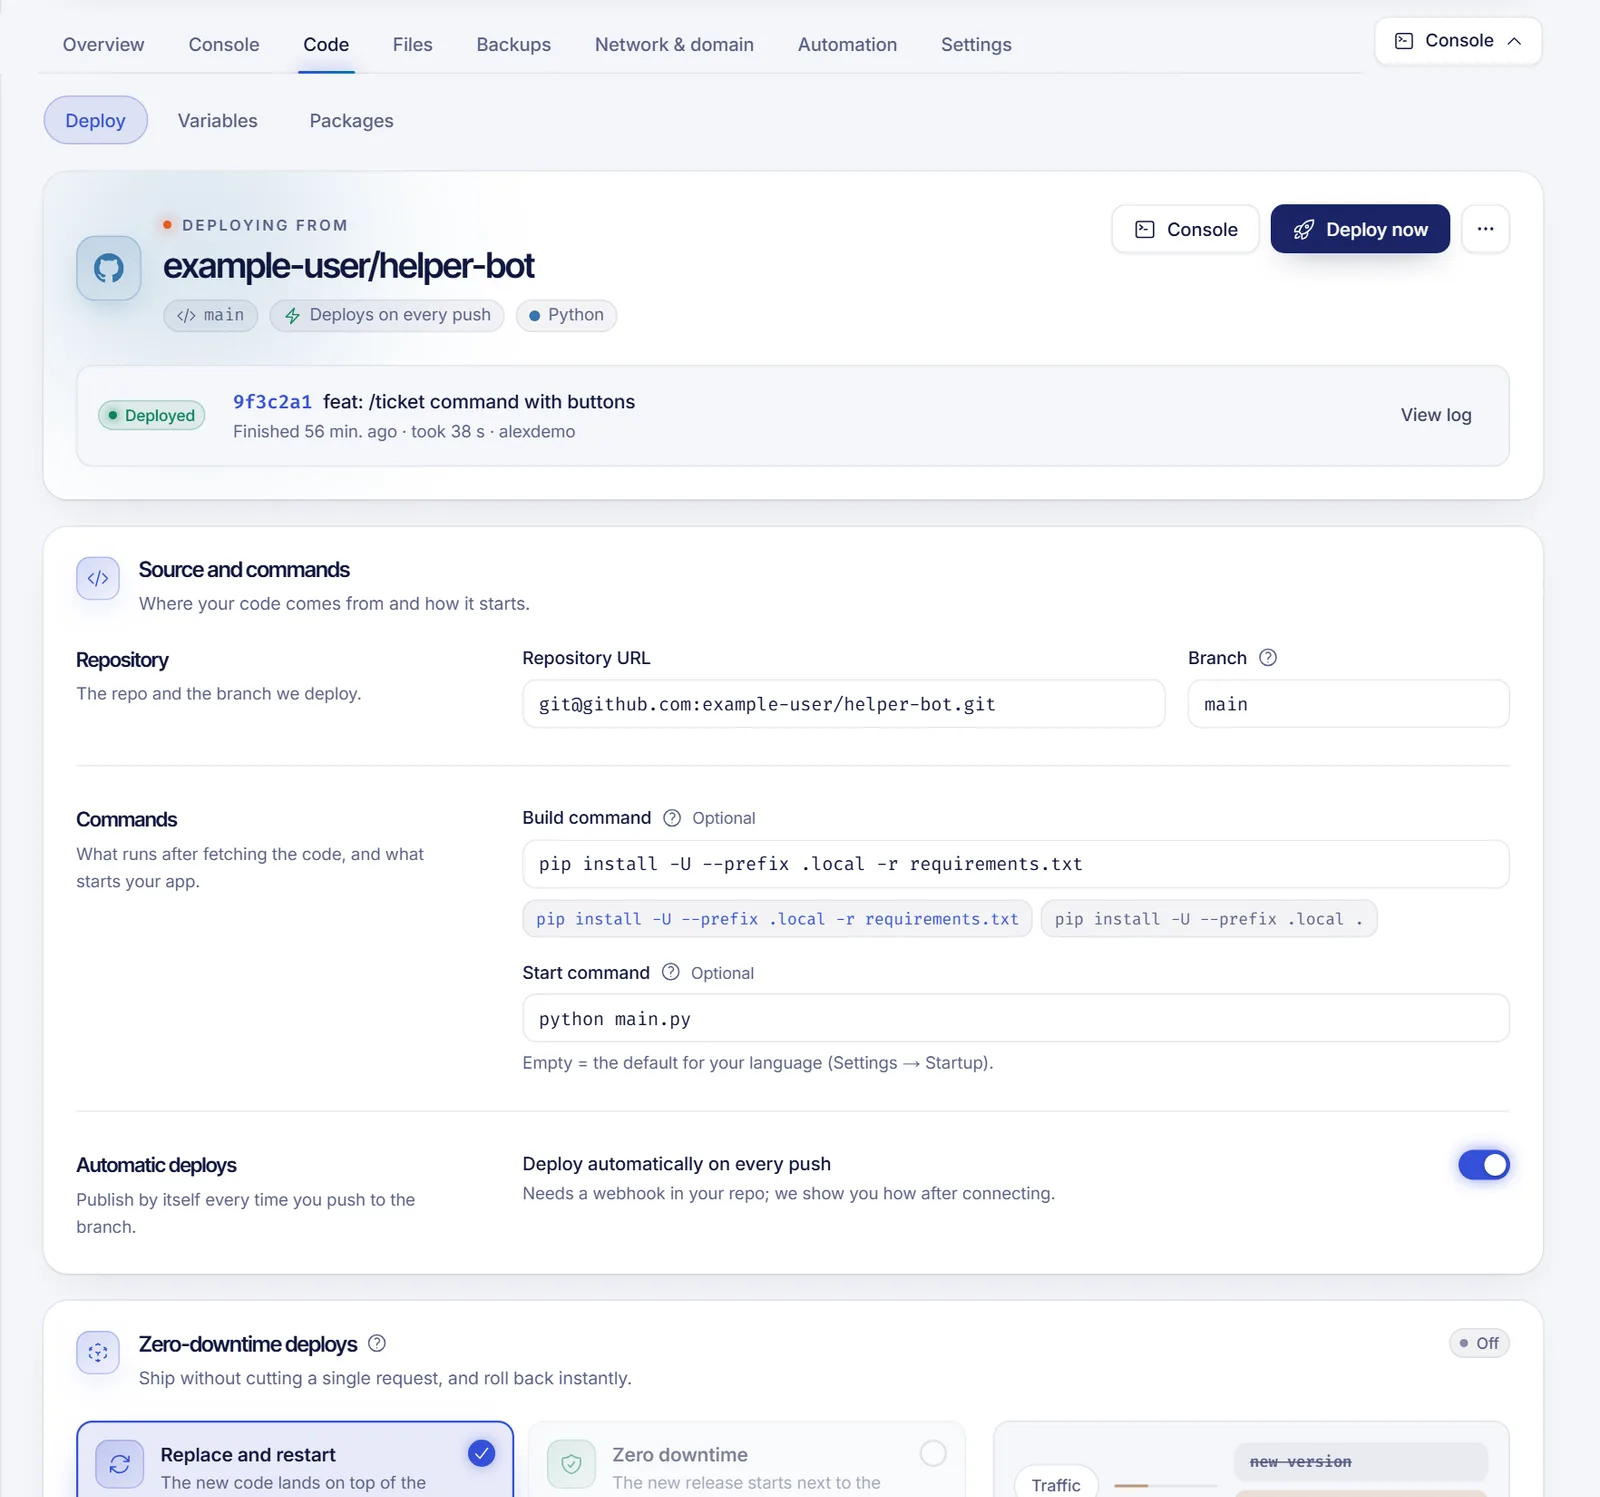This screenshot has width=1600, height=1497.
Task: Select the Replace and restart option
Action: (295, 1460)
